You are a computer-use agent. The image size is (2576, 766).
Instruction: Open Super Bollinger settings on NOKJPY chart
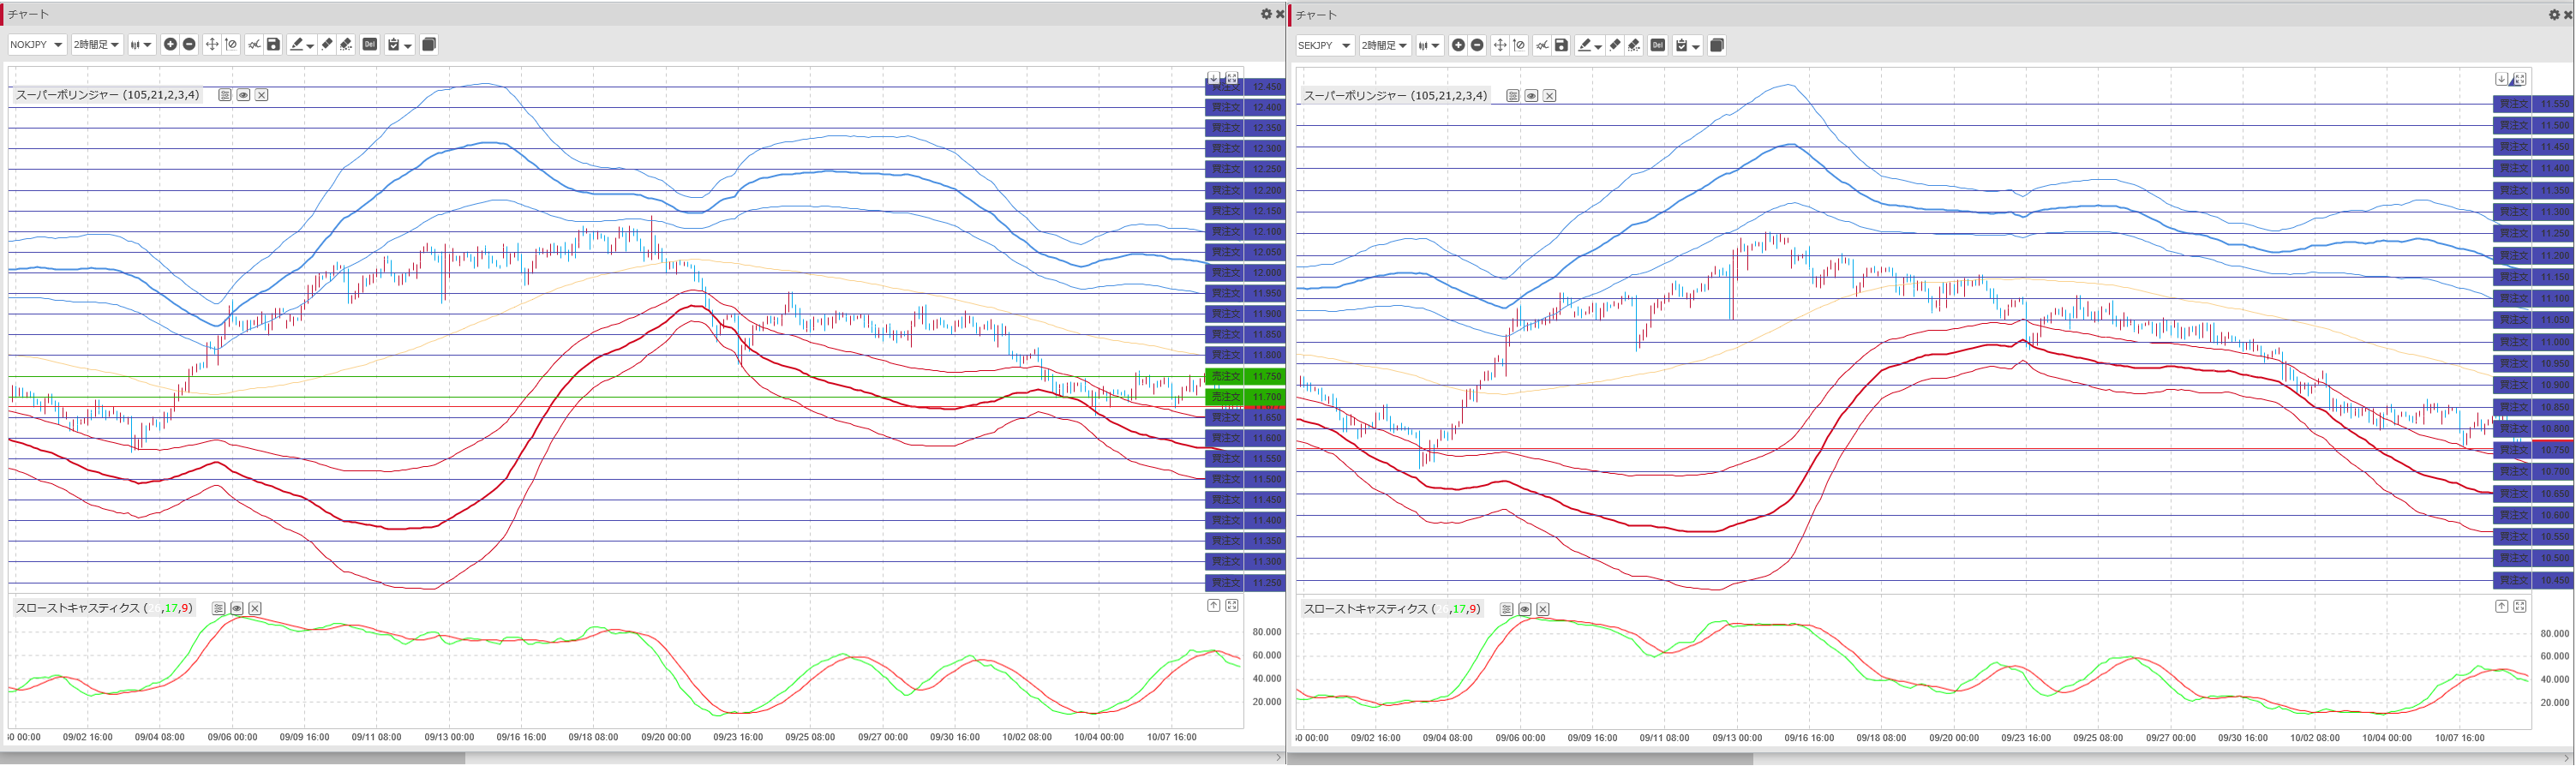coord(224,95)
